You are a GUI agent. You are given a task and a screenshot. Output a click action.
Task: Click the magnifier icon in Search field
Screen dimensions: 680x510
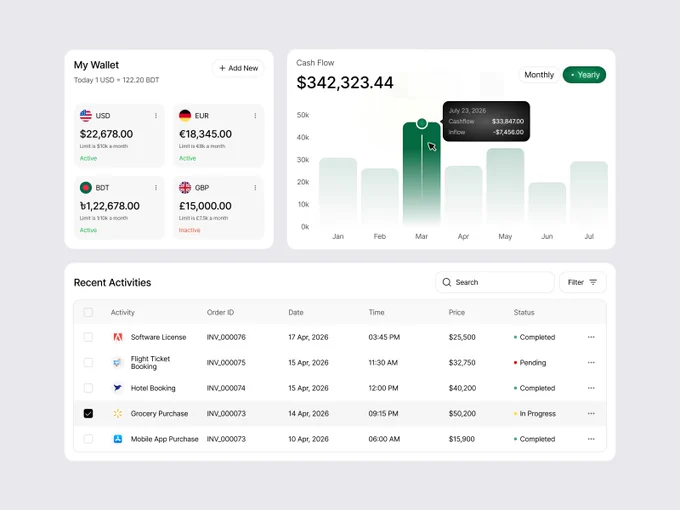click(447, 282)
